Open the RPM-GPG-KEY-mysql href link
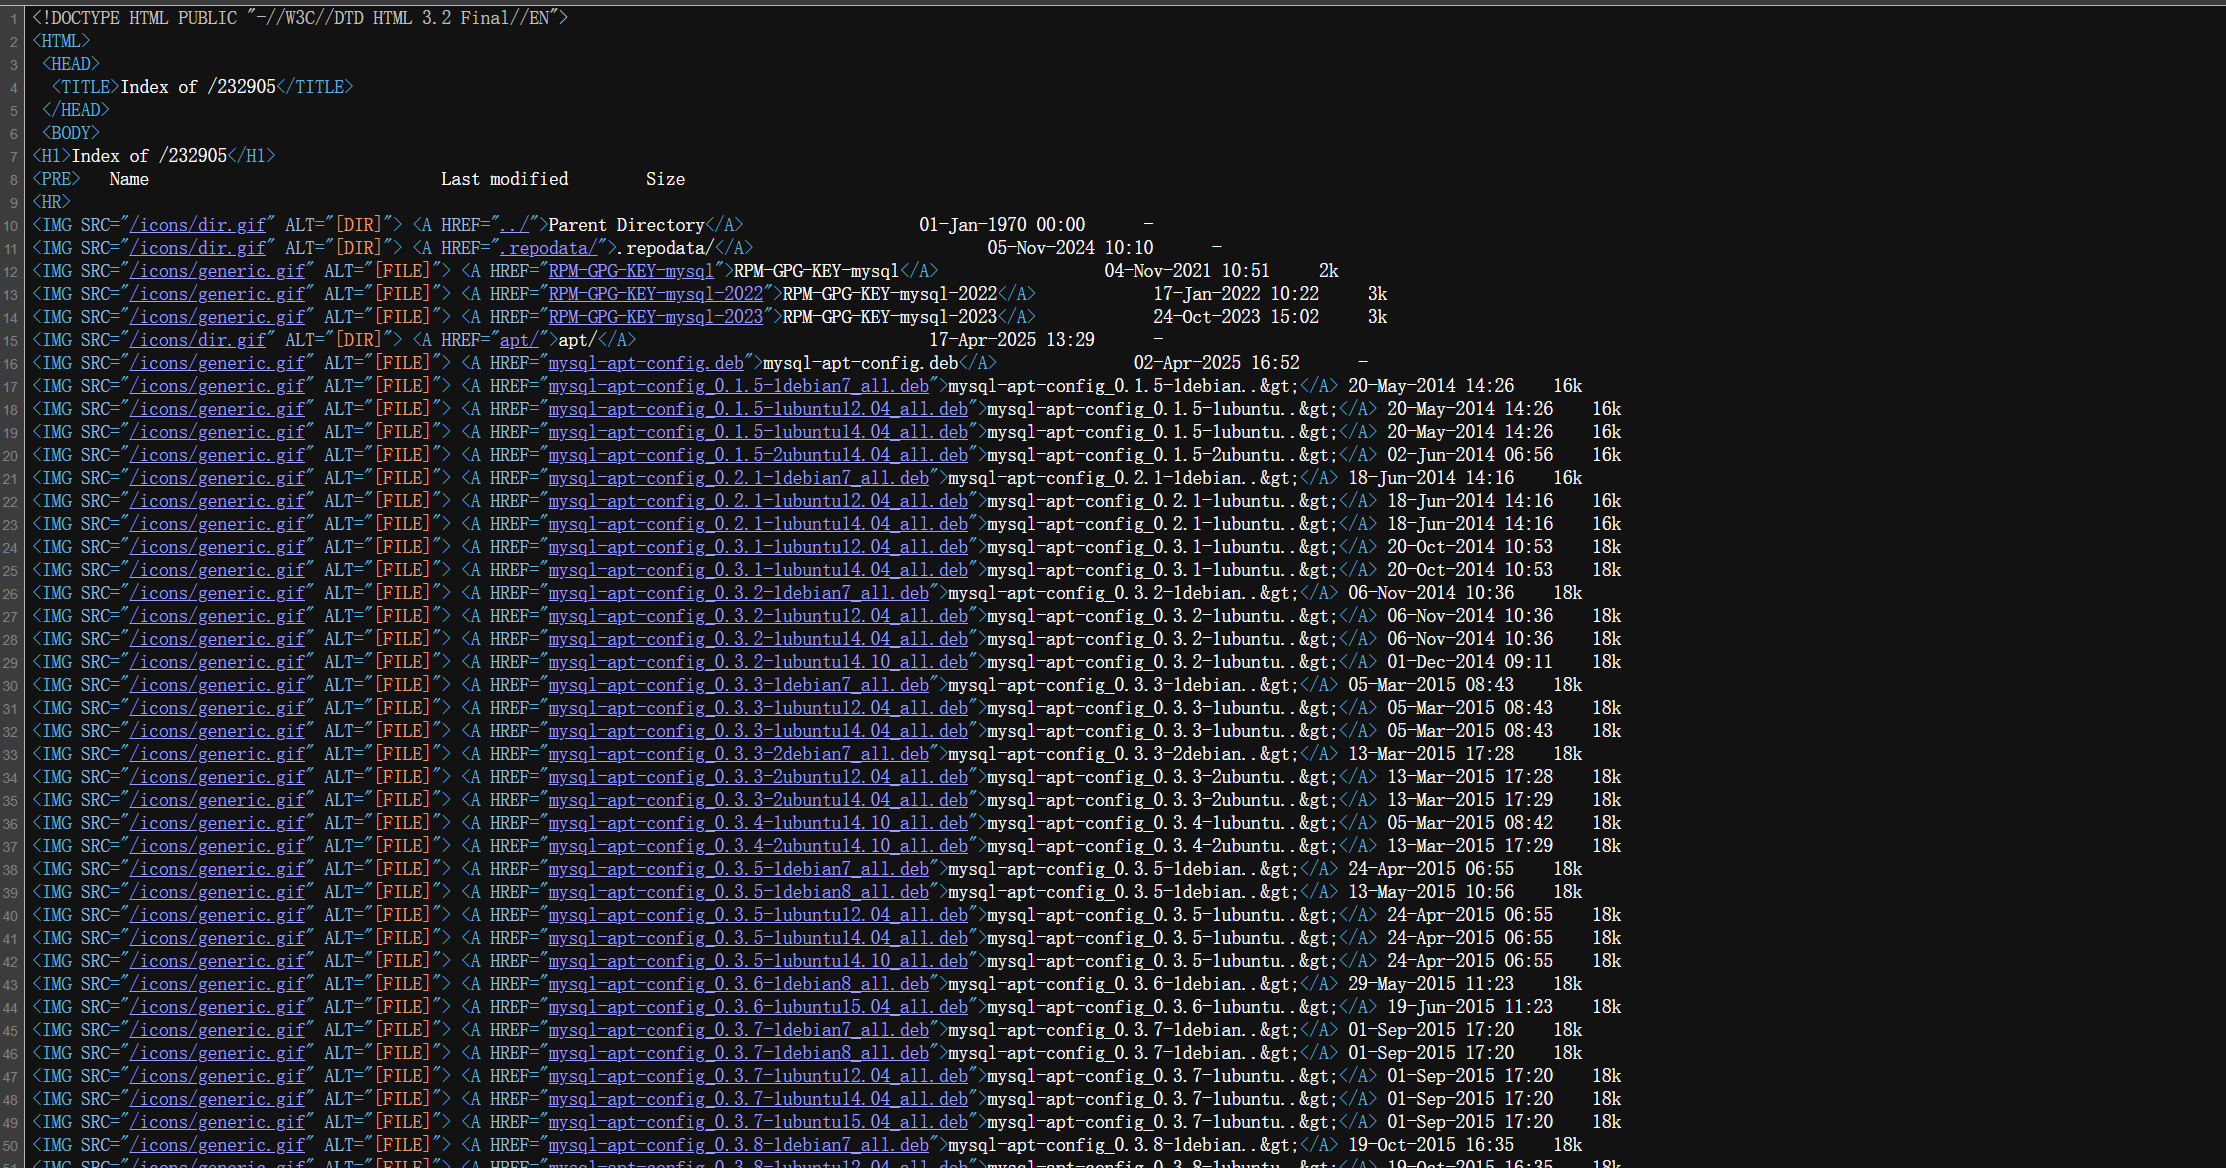The height and width of the screenshot is (1168, 2226). 631,271
